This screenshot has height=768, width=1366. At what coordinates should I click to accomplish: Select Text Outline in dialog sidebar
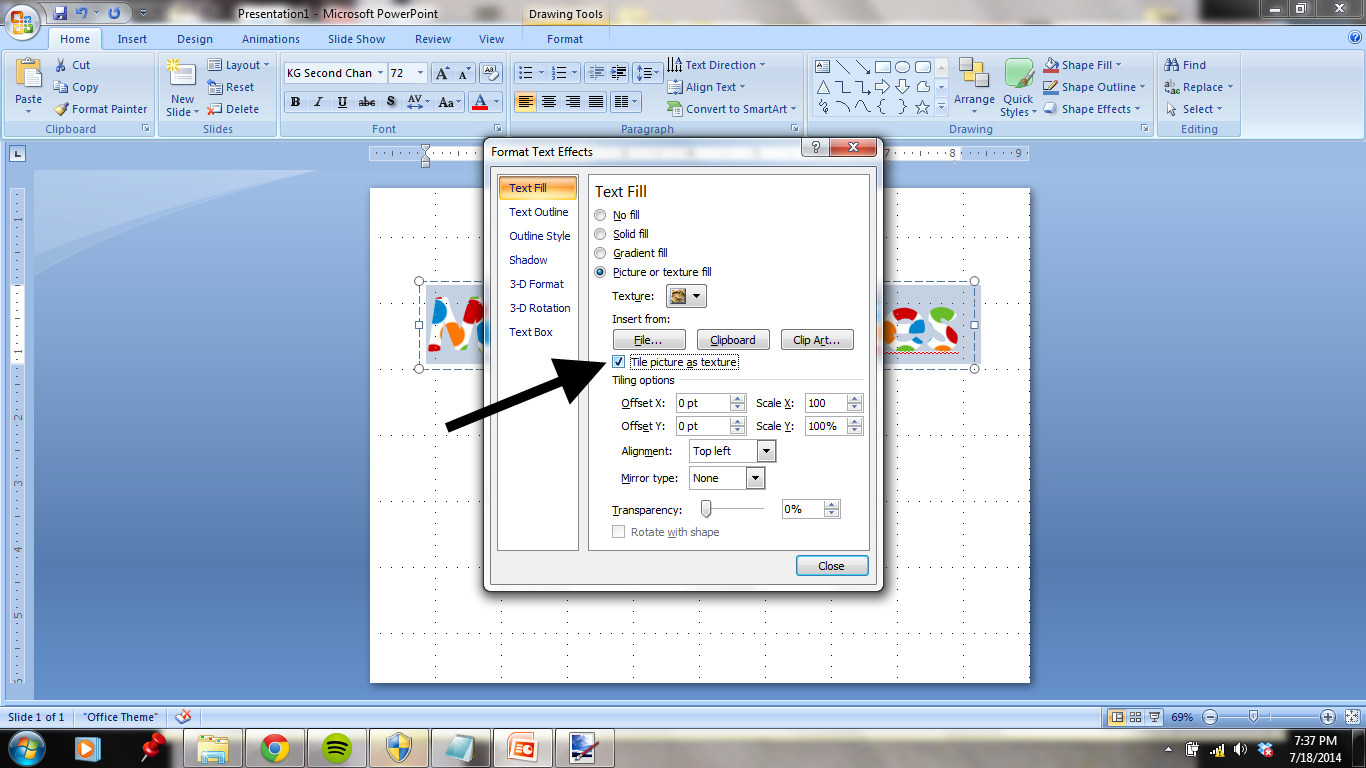click(538, 212)
